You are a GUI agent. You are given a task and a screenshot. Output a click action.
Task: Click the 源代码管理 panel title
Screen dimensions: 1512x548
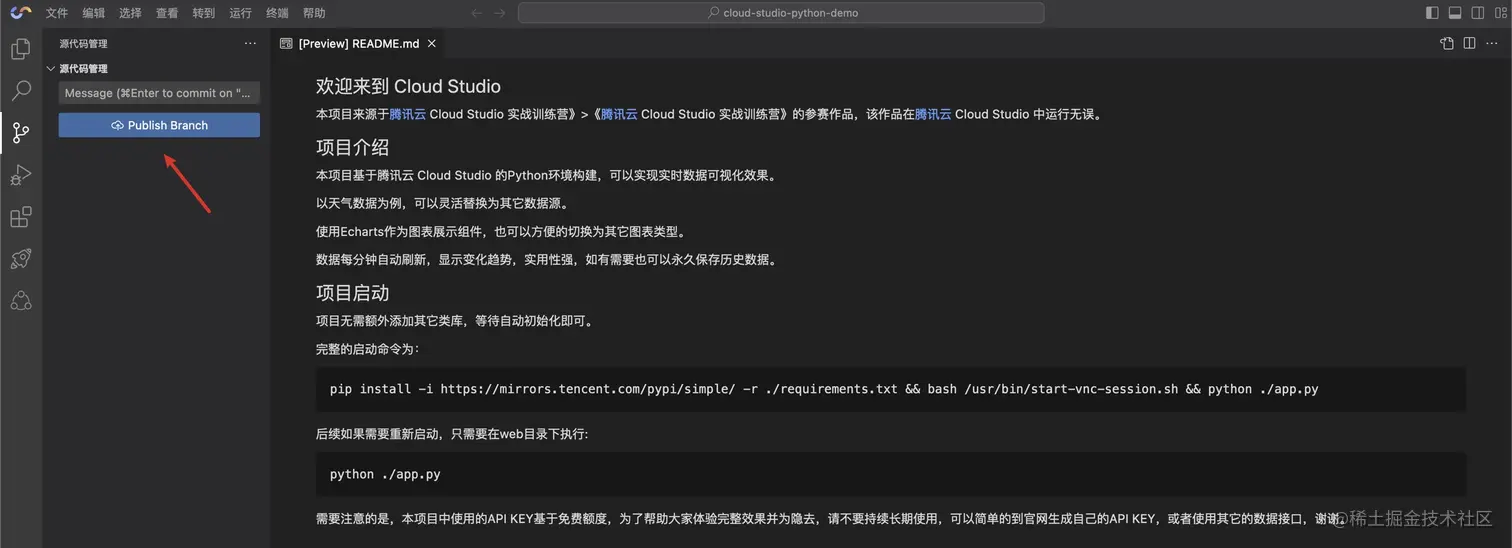pyautogui.click(x=83, y=43)
